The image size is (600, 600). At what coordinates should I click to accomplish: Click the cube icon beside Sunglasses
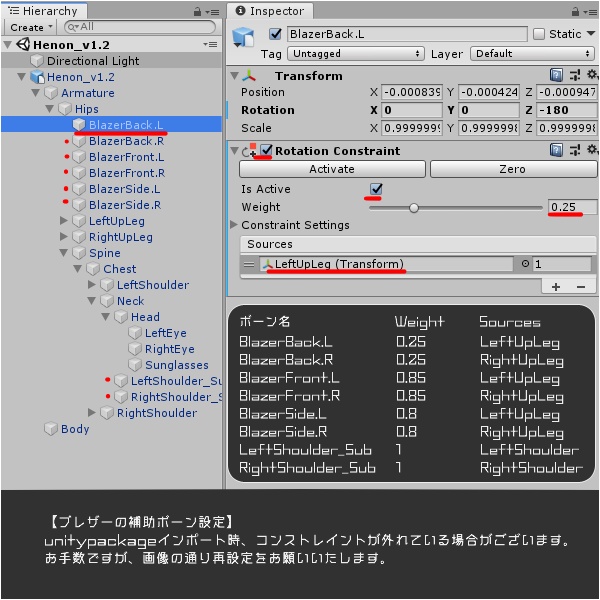click(135, 365)
